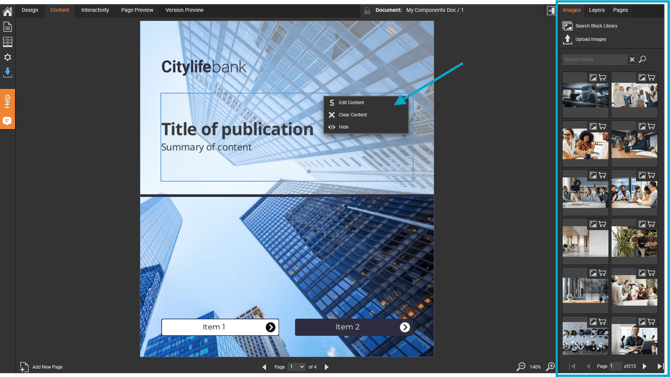The width and height of the screenshot is (670, 377).
Task: Click the Search Stock Library label
Action: 596,26
